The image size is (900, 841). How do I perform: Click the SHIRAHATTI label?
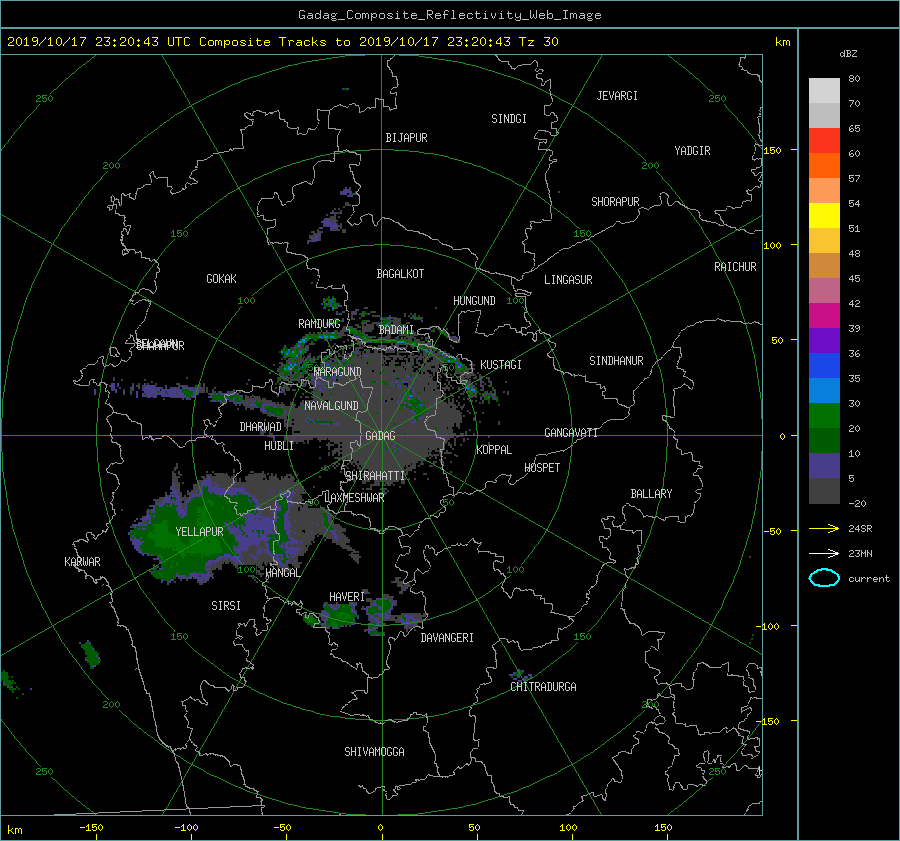[375, 476]
